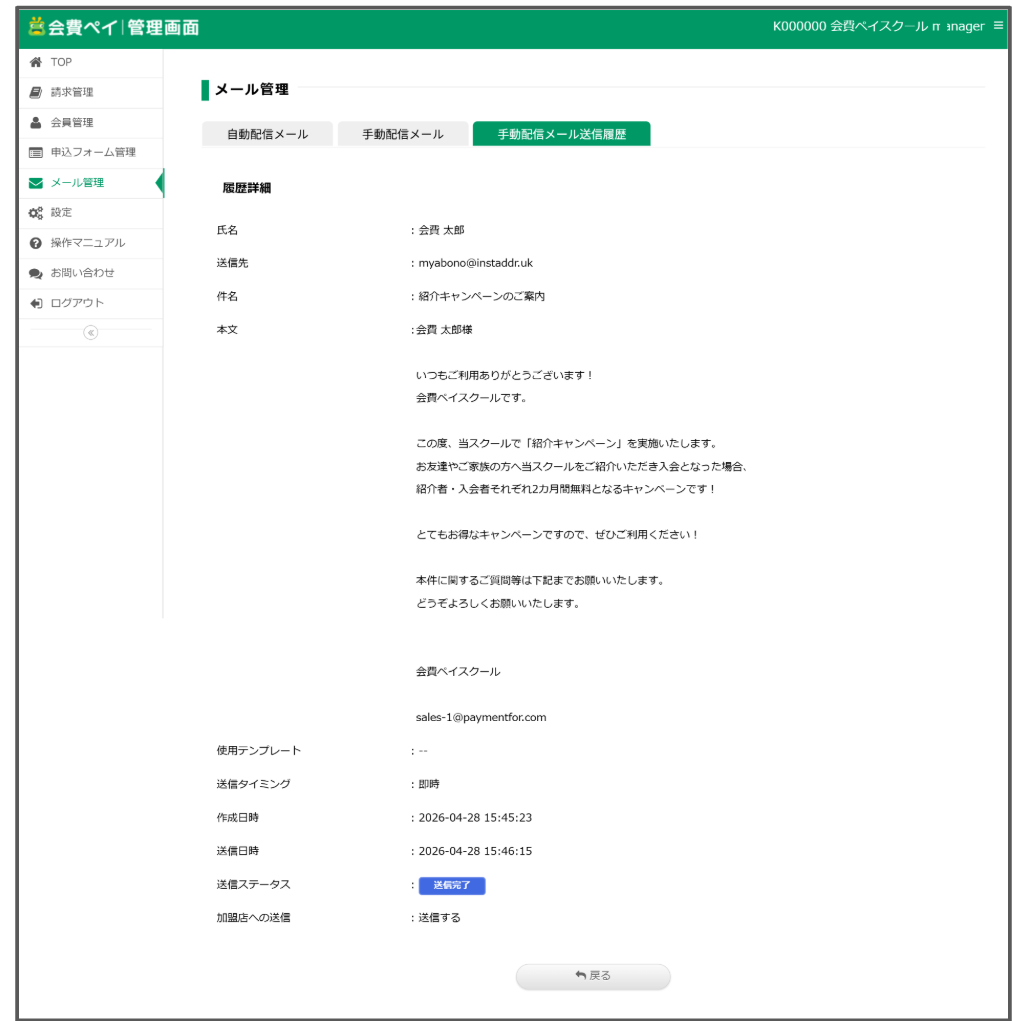Click the logout arrow icon beside ログアウト
The height and width of the screenshot is (1021, 1013).
[36, 303]
